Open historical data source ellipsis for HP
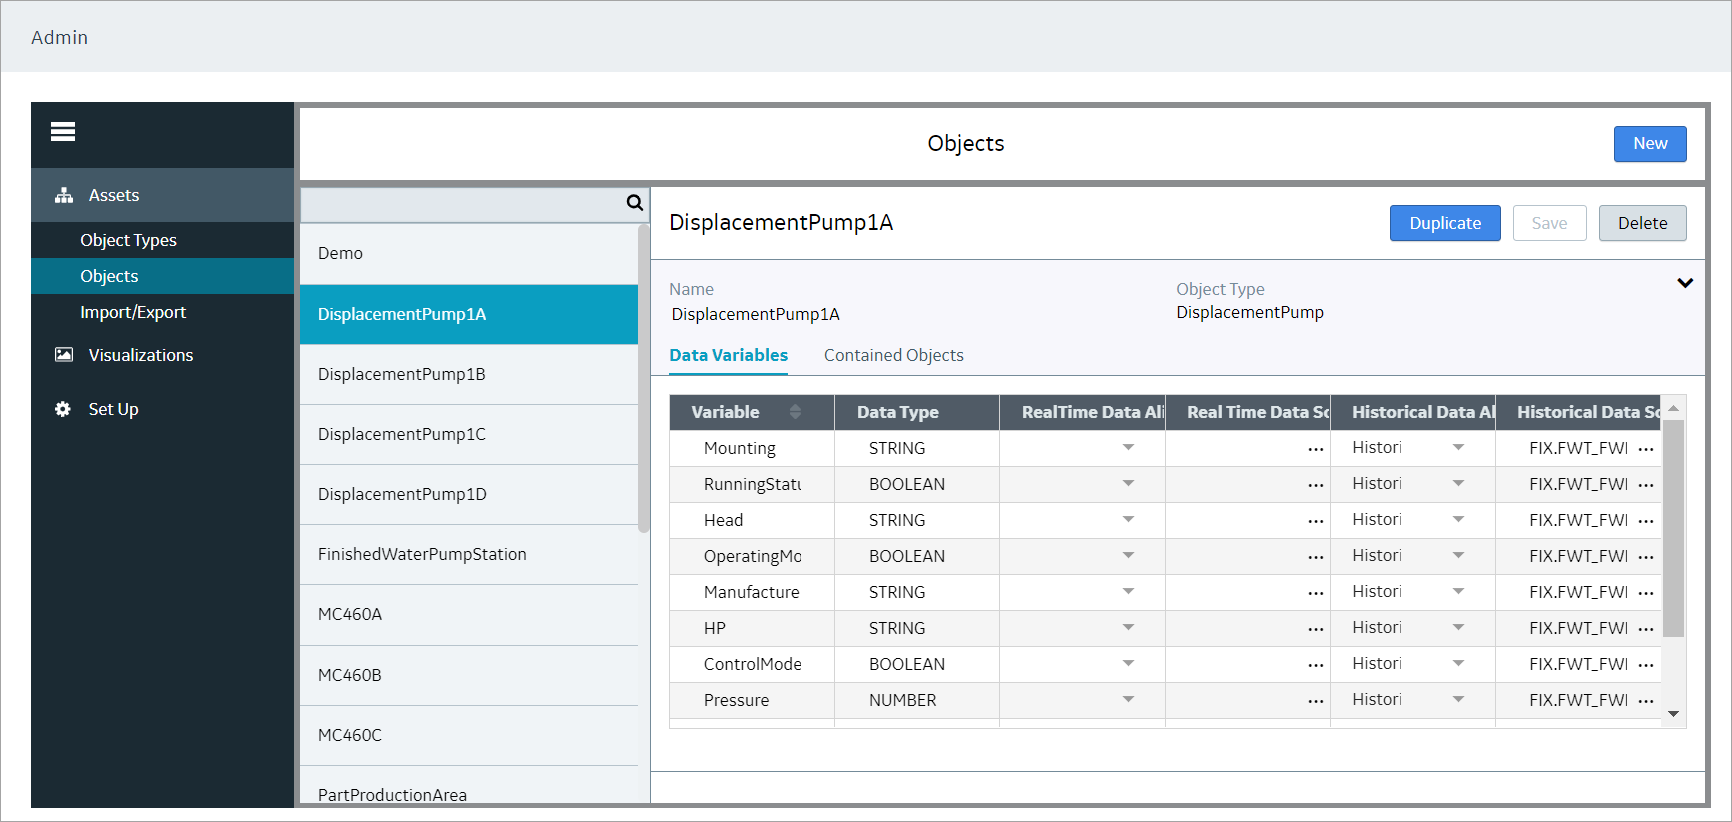The width and height of the screenshot is (1732, 822). (x=1646, y=629)
